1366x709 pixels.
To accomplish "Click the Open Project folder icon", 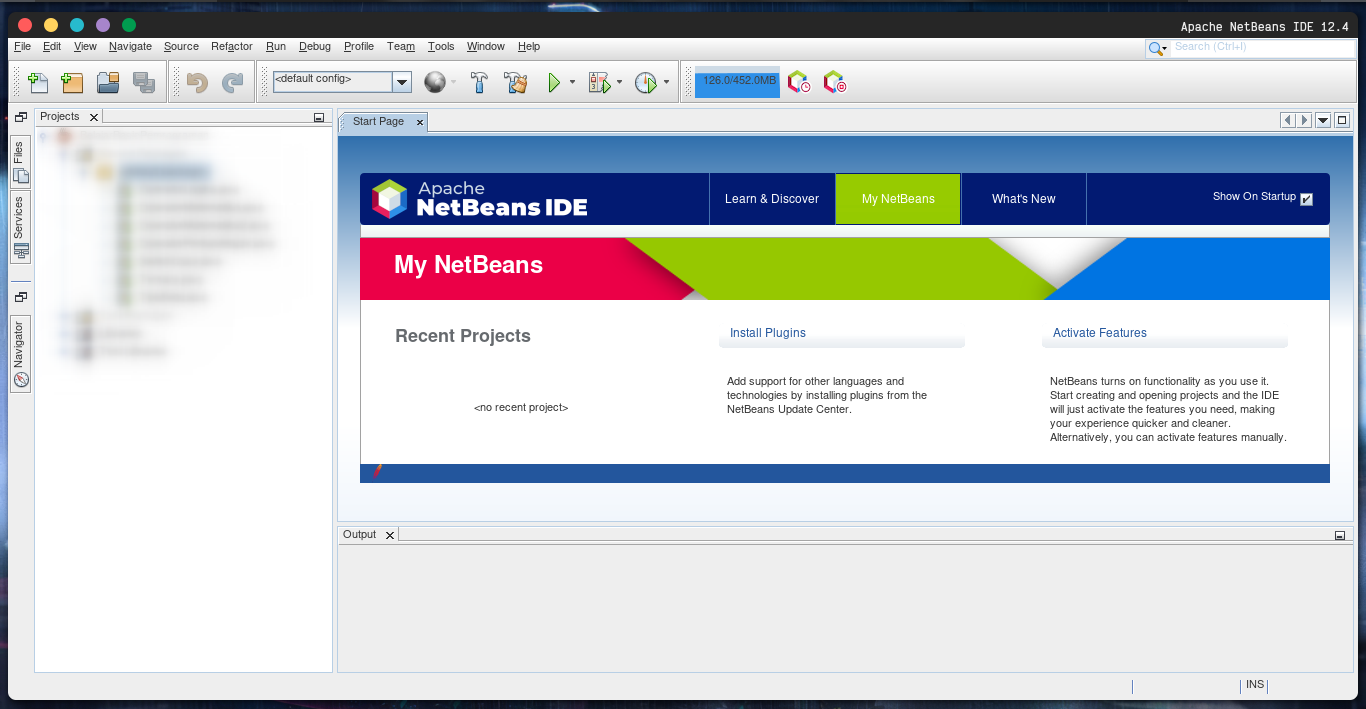I will click(x=108, y=82).
